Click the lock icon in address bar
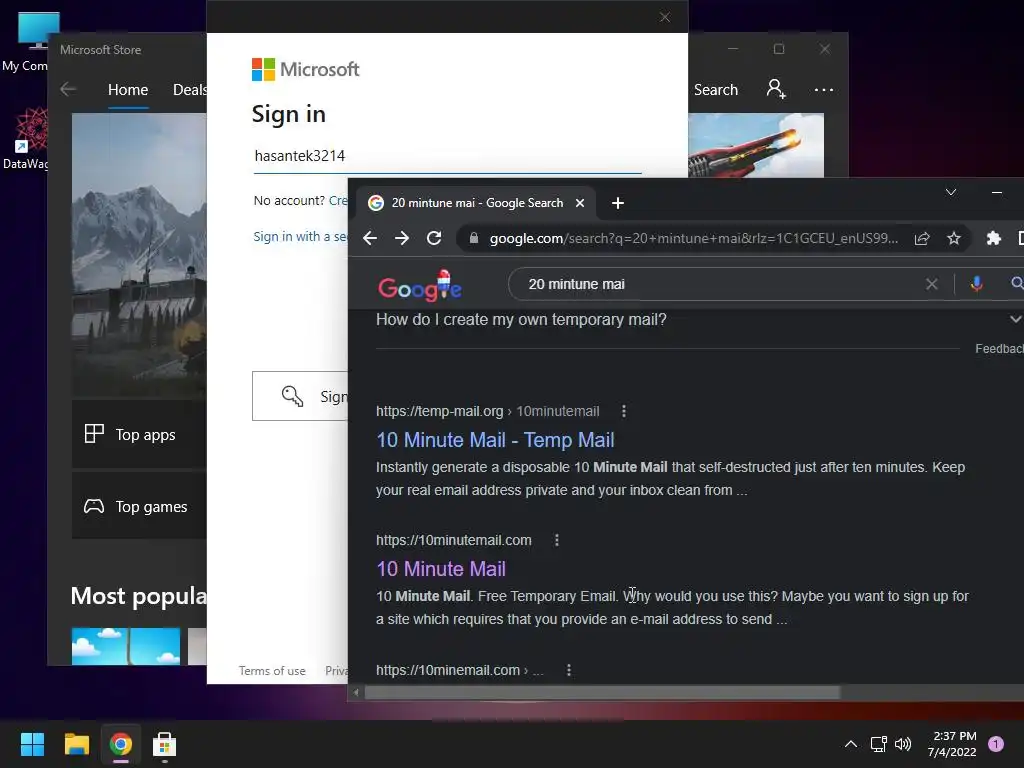This screenshot has width=1024, height=768. (474, 238)
